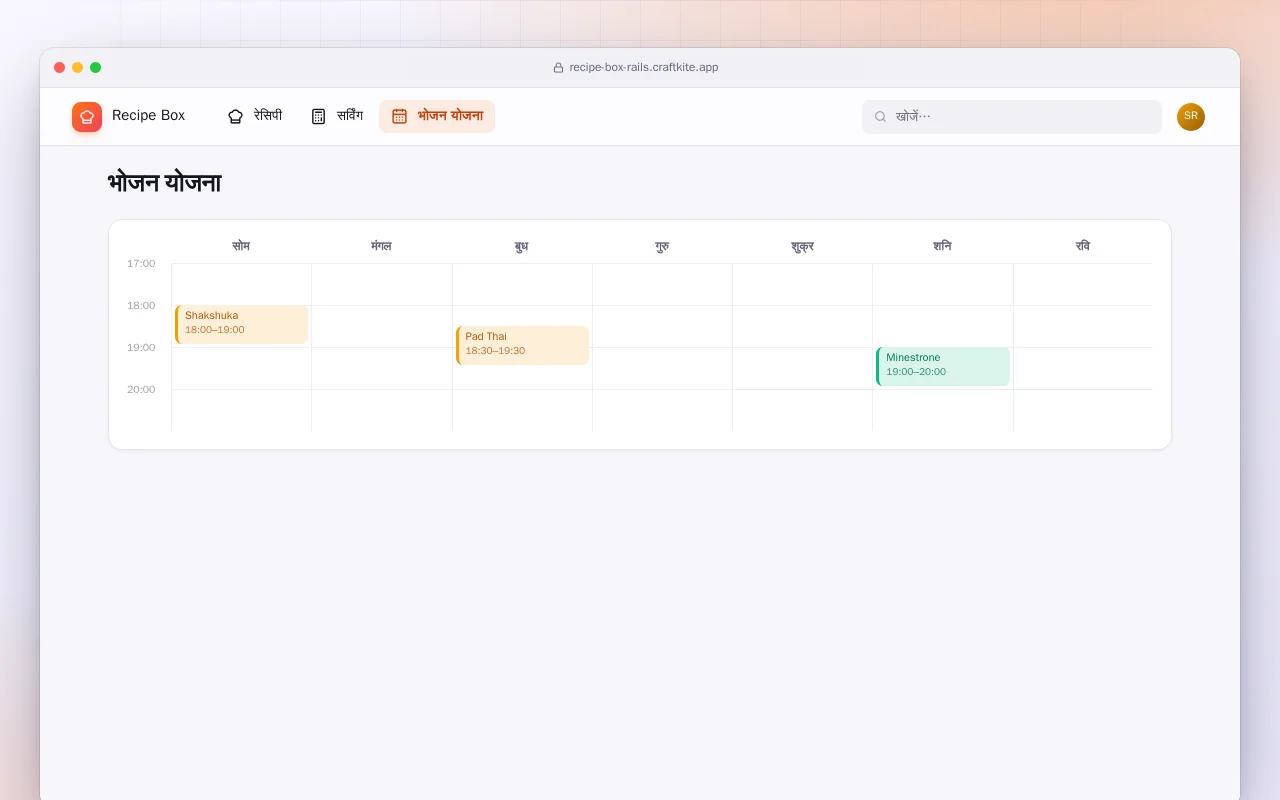Click the 18:00–19:00 time on Shakshuka
The height and width of the screenshot is (800, 1280).
(x=215, y=330)
